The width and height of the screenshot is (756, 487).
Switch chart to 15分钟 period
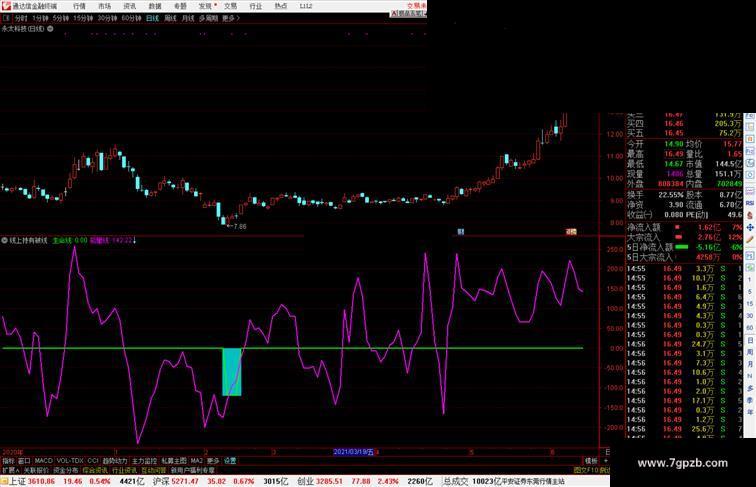(x=83, y=18)
